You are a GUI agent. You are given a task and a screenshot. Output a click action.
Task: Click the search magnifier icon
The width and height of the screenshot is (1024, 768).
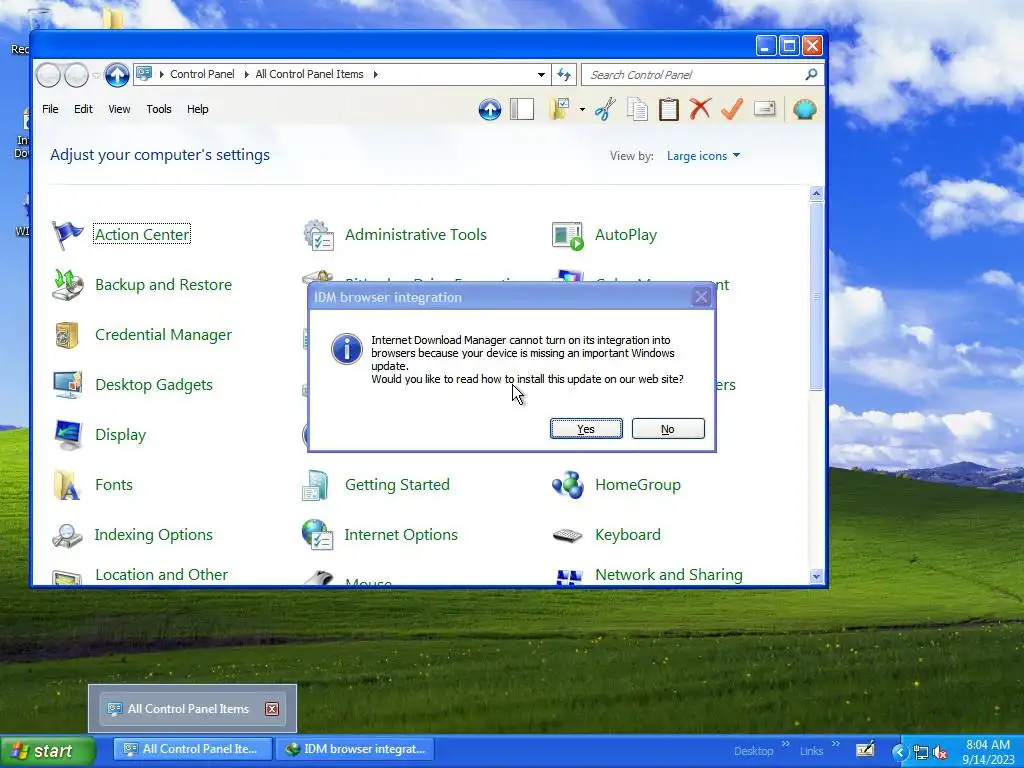point(811,74)
